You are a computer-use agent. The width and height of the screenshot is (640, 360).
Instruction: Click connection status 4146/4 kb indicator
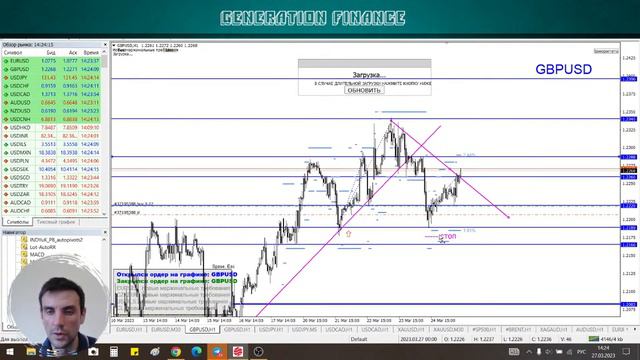click(605, 339)
